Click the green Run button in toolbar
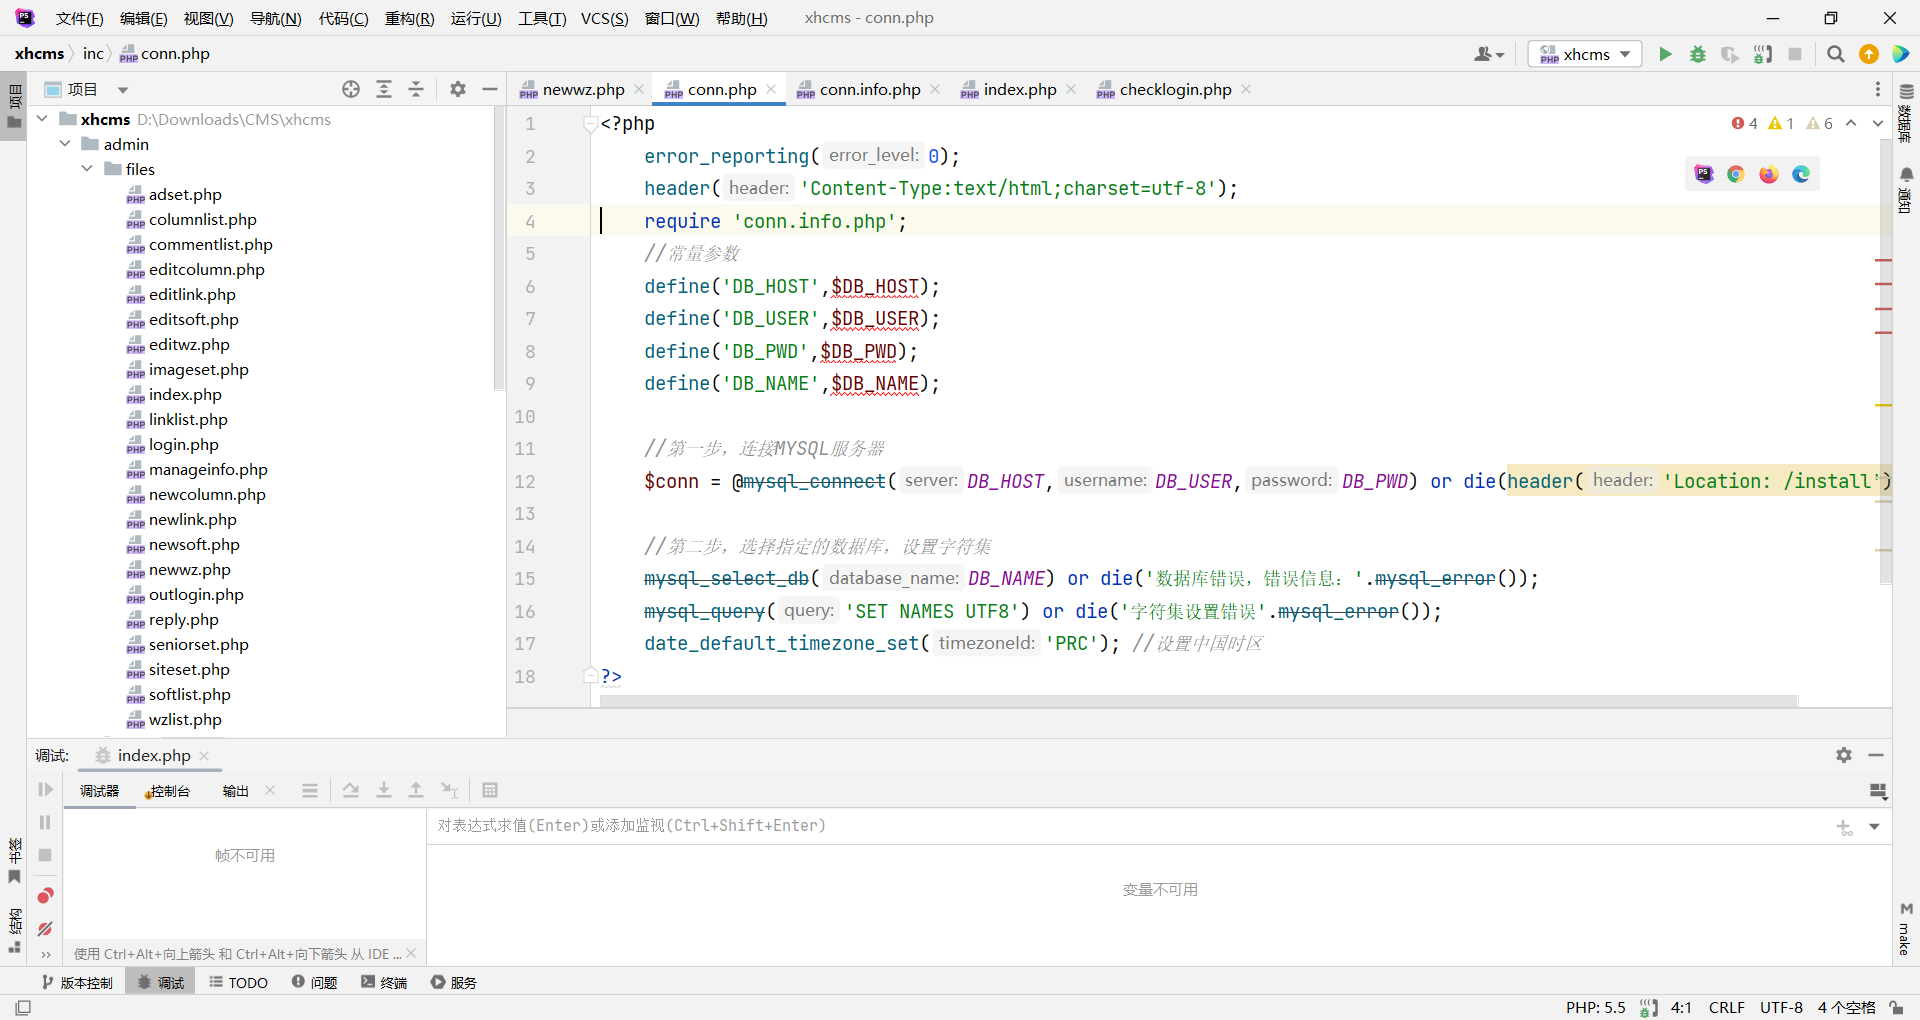The width and height of the screenshot is (1920, 1020). (1665, 54)
